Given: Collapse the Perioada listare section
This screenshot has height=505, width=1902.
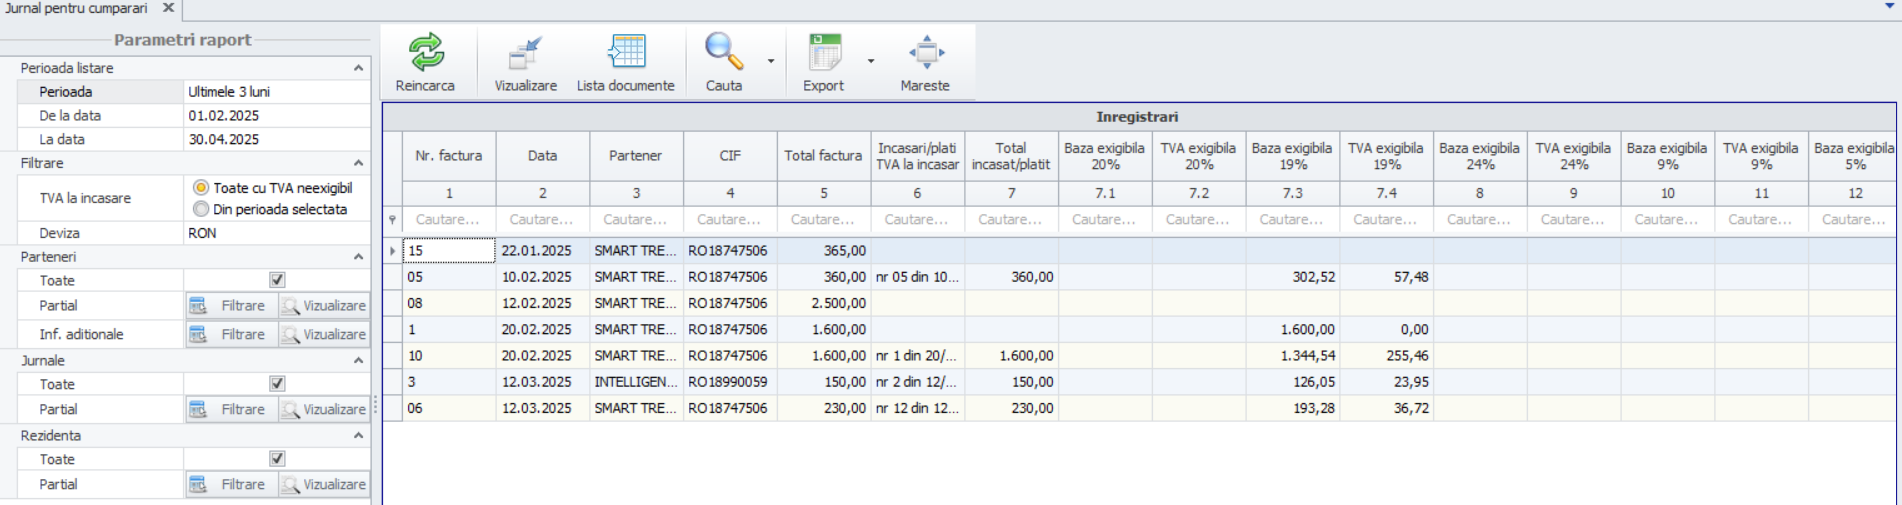Looking at the screenshot, I should tap(358, 68).
